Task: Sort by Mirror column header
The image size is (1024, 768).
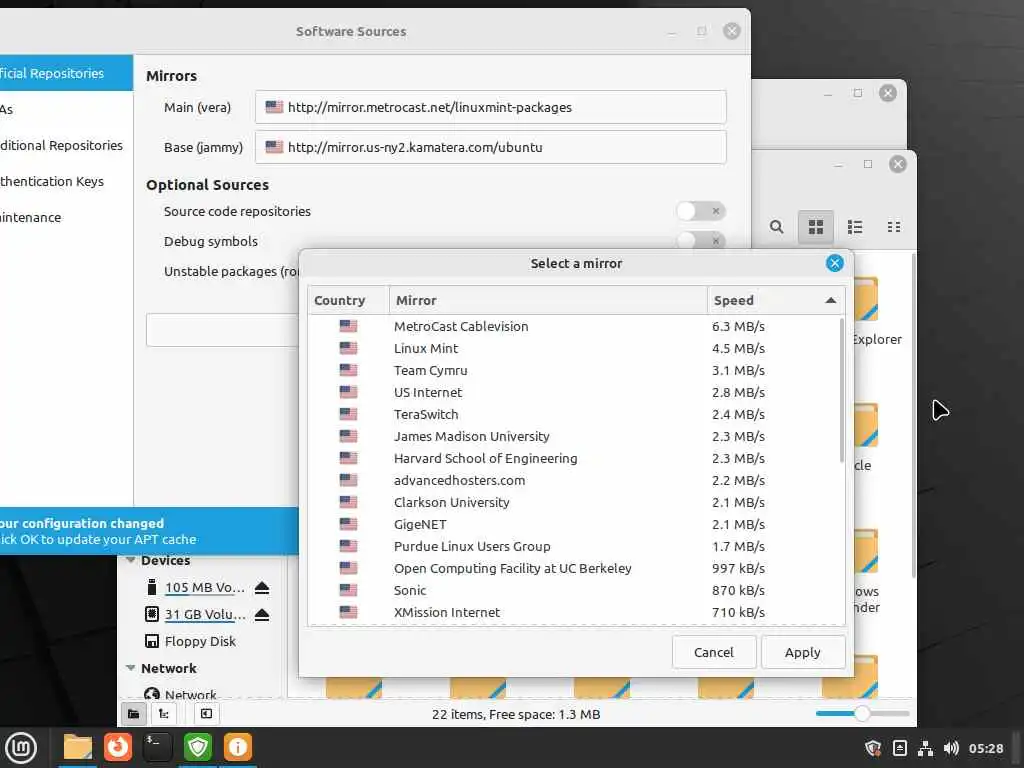Action: pyautogui.click(x=548, y=300)
